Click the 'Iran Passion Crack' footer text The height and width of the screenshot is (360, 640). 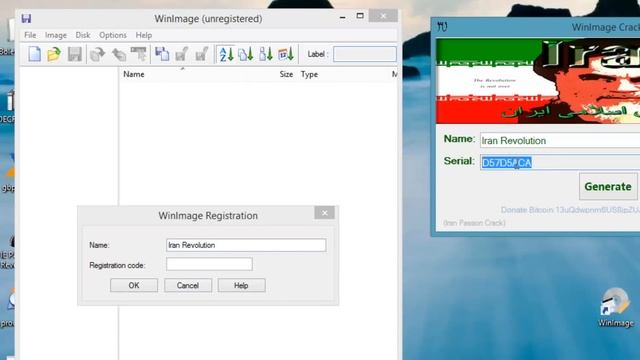[474, 223]
